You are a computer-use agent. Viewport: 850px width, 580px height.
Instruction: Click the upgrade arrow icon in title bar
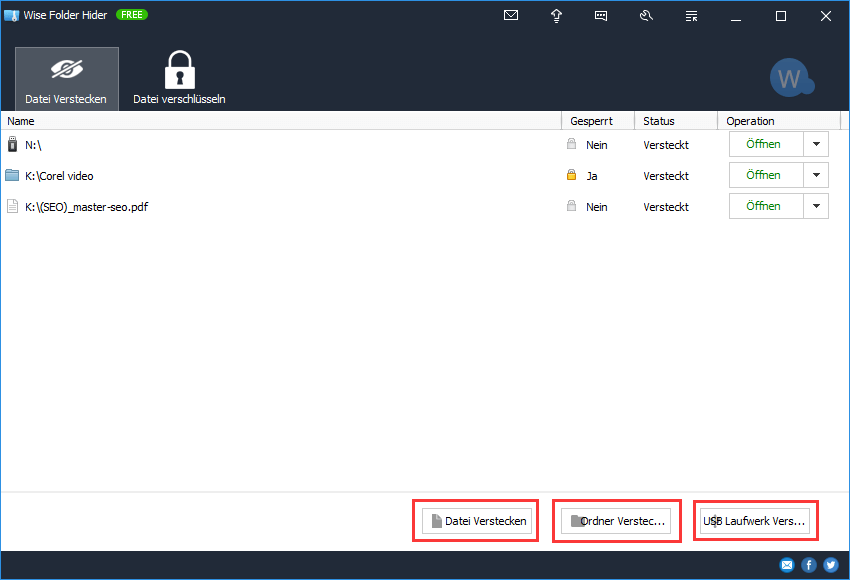[x=556, y=16]
